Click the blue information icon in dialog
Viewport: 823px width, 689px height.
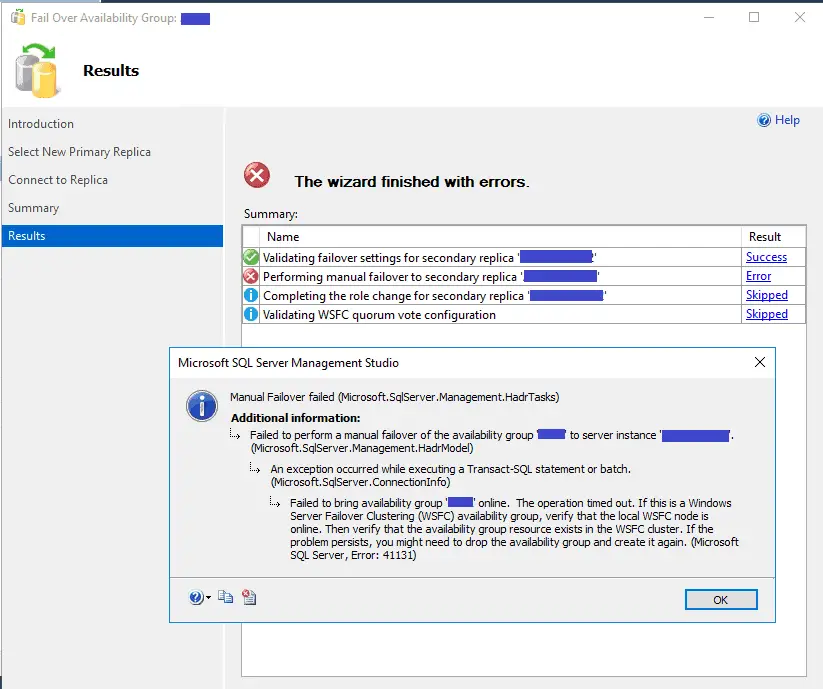tap(202, 406)
